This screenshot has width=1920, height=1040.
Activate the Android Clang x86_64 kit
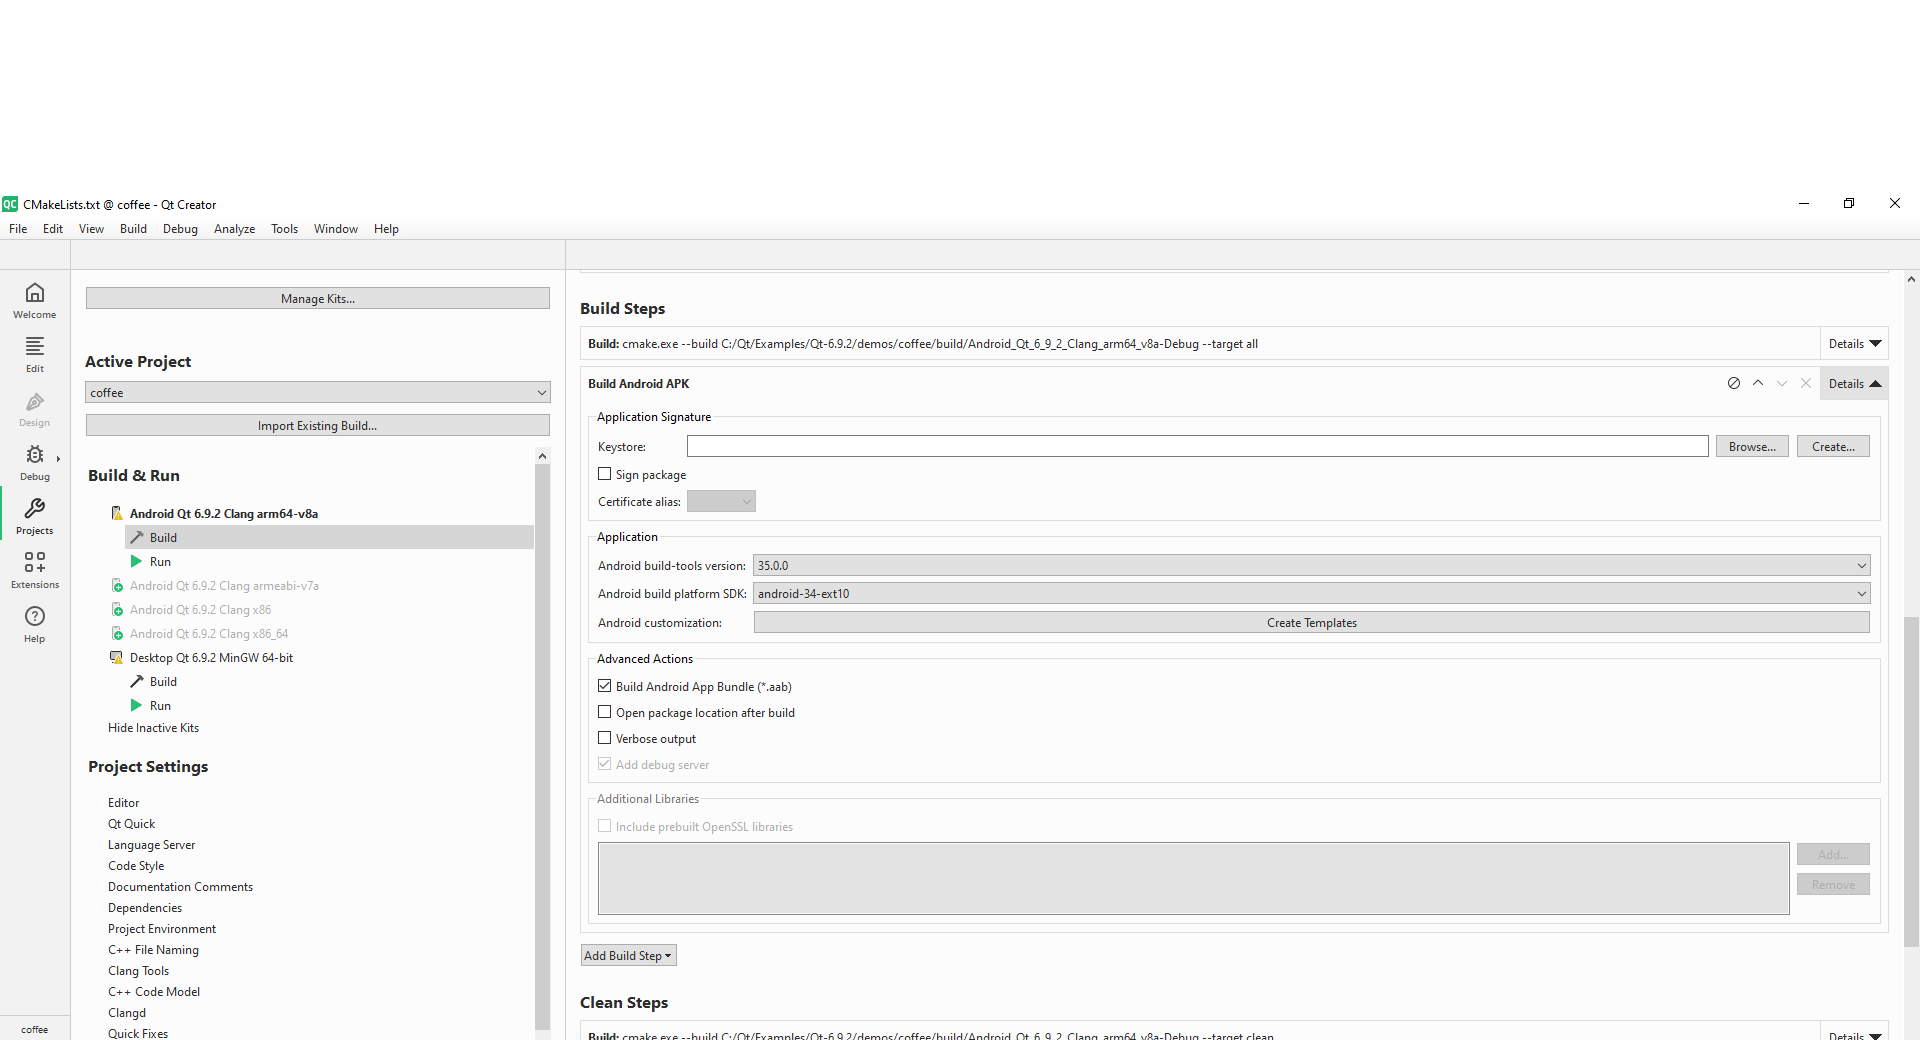209,634
